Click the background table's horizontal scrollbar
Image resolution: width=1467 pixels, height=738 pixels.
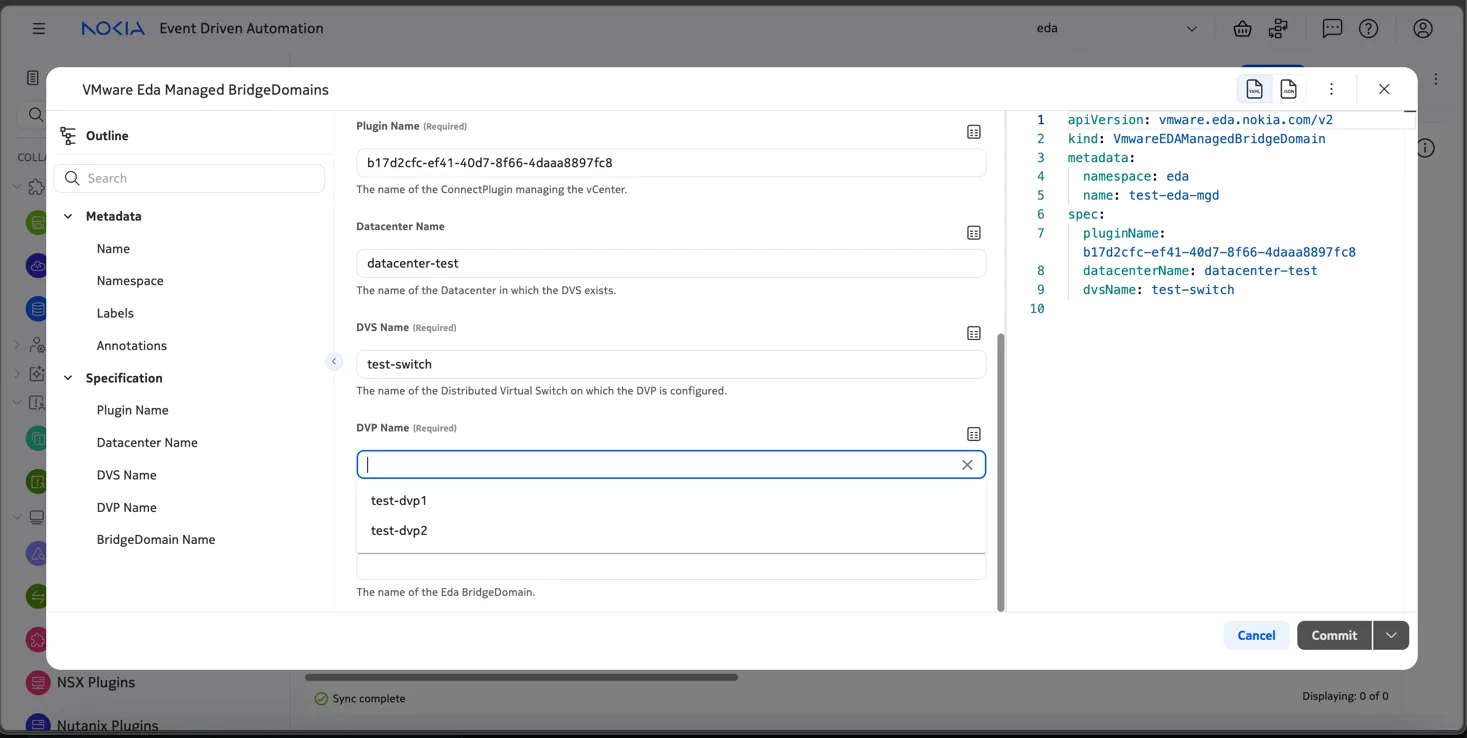521,677
